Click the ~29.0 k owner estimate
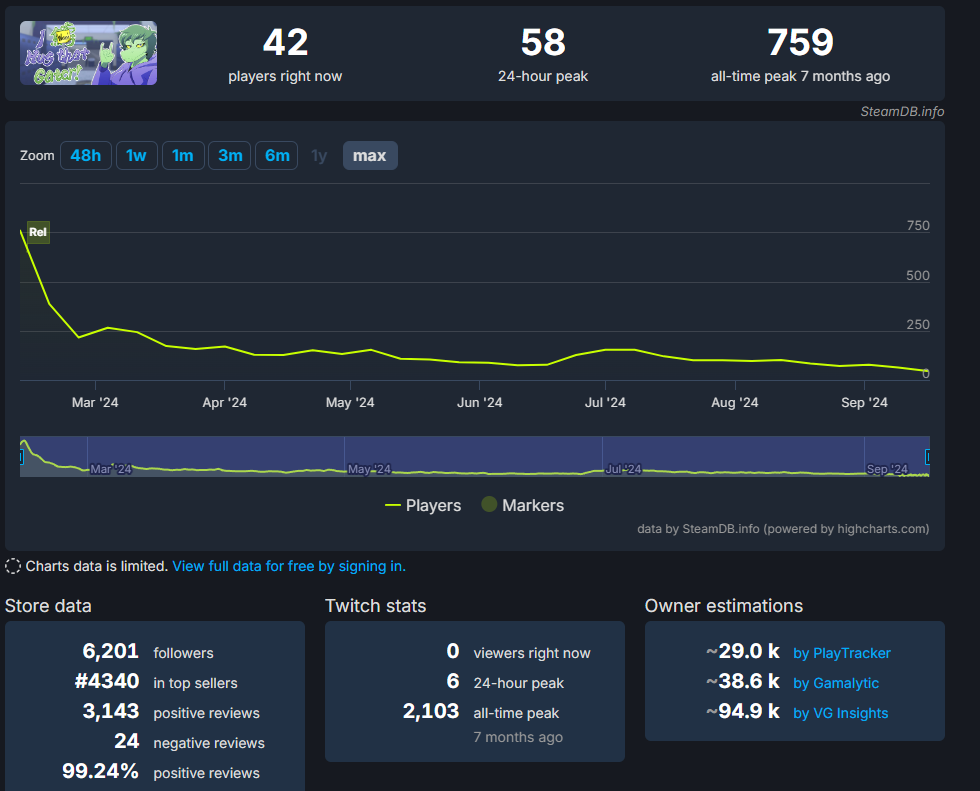Image resolution: width=980 pixels, height=791 pixels. (743, 651)
